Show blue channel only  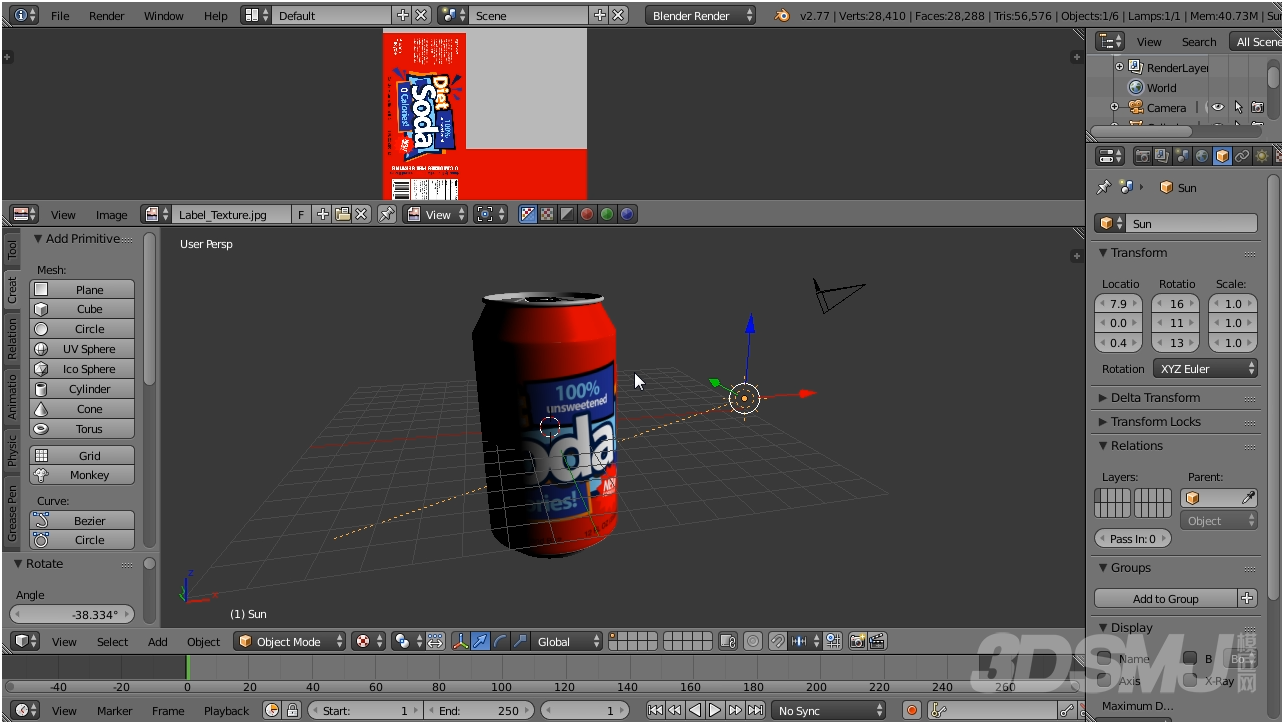pyautogui.click(x=627, y=214)
